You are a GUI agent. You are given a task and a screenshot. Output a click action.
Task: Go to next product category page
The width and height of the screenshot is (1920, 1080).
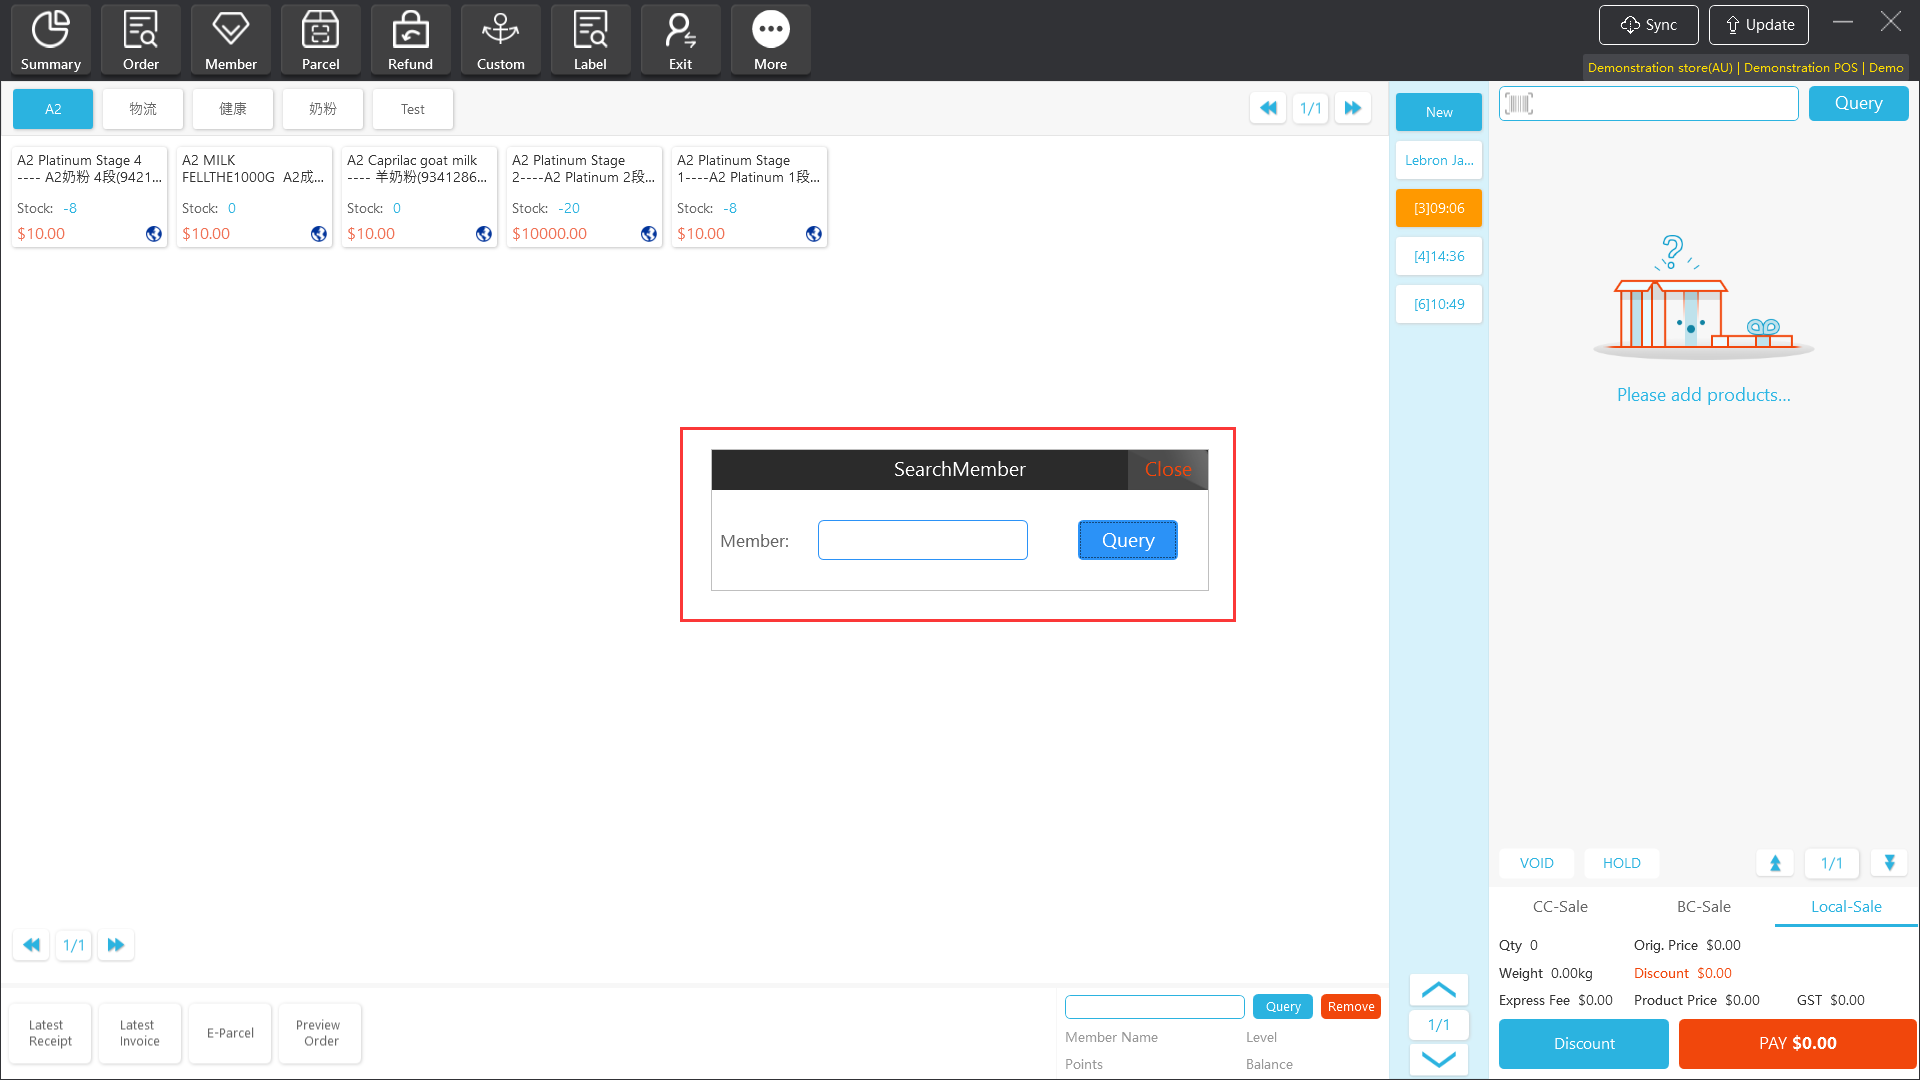click(1352, 108)
